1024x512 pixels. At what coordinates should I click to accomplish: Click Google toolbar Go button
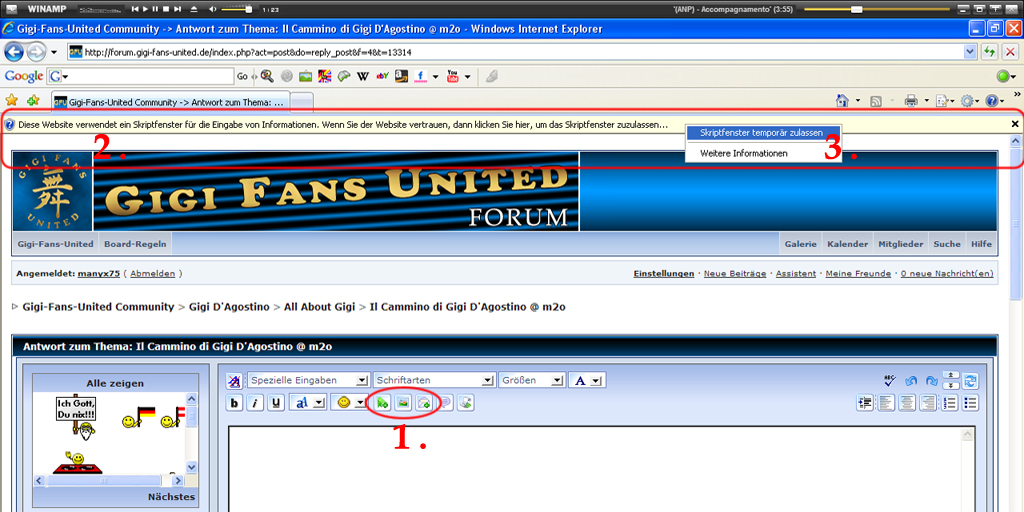tap(242, 76)
